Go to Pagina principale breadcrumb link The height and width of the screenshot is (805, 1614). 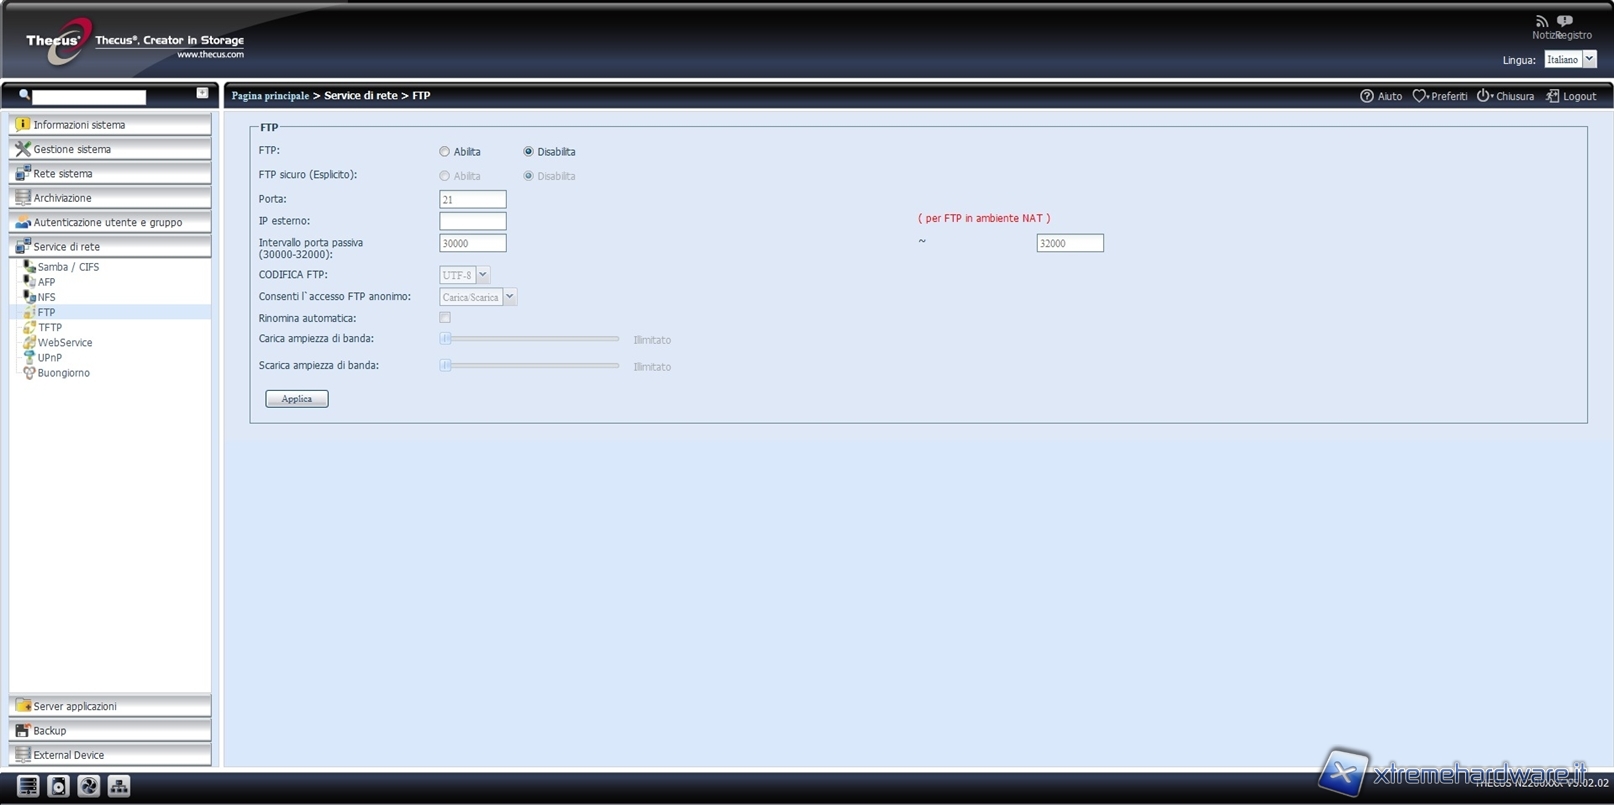pyautogui.click(x=270, y=96)
